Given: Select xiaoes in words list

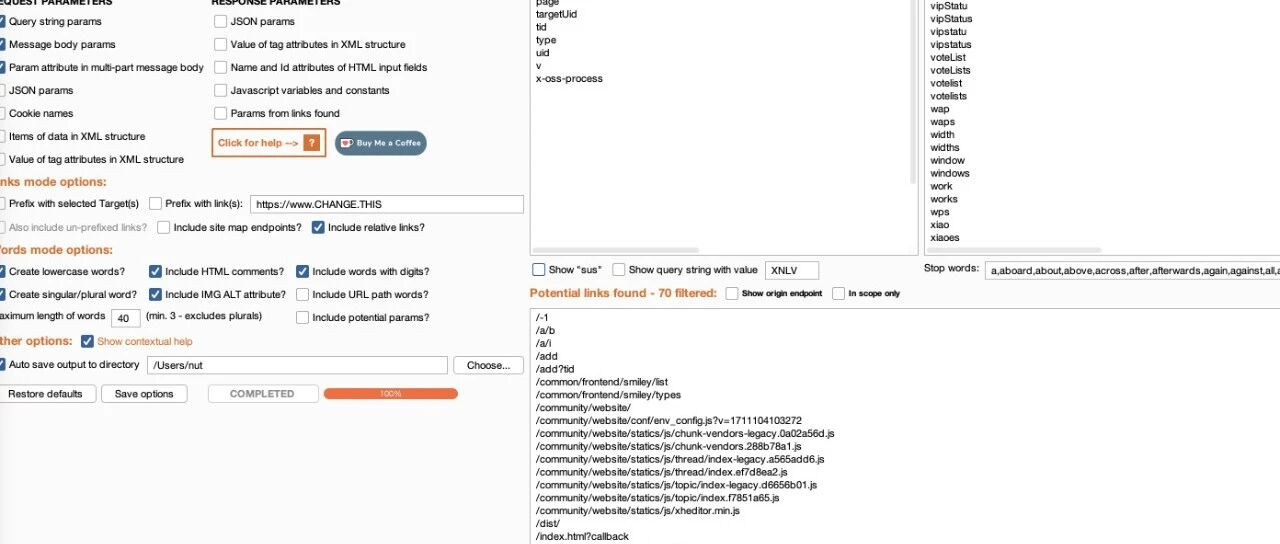Looking at the screenshot, I should point(945,238).
